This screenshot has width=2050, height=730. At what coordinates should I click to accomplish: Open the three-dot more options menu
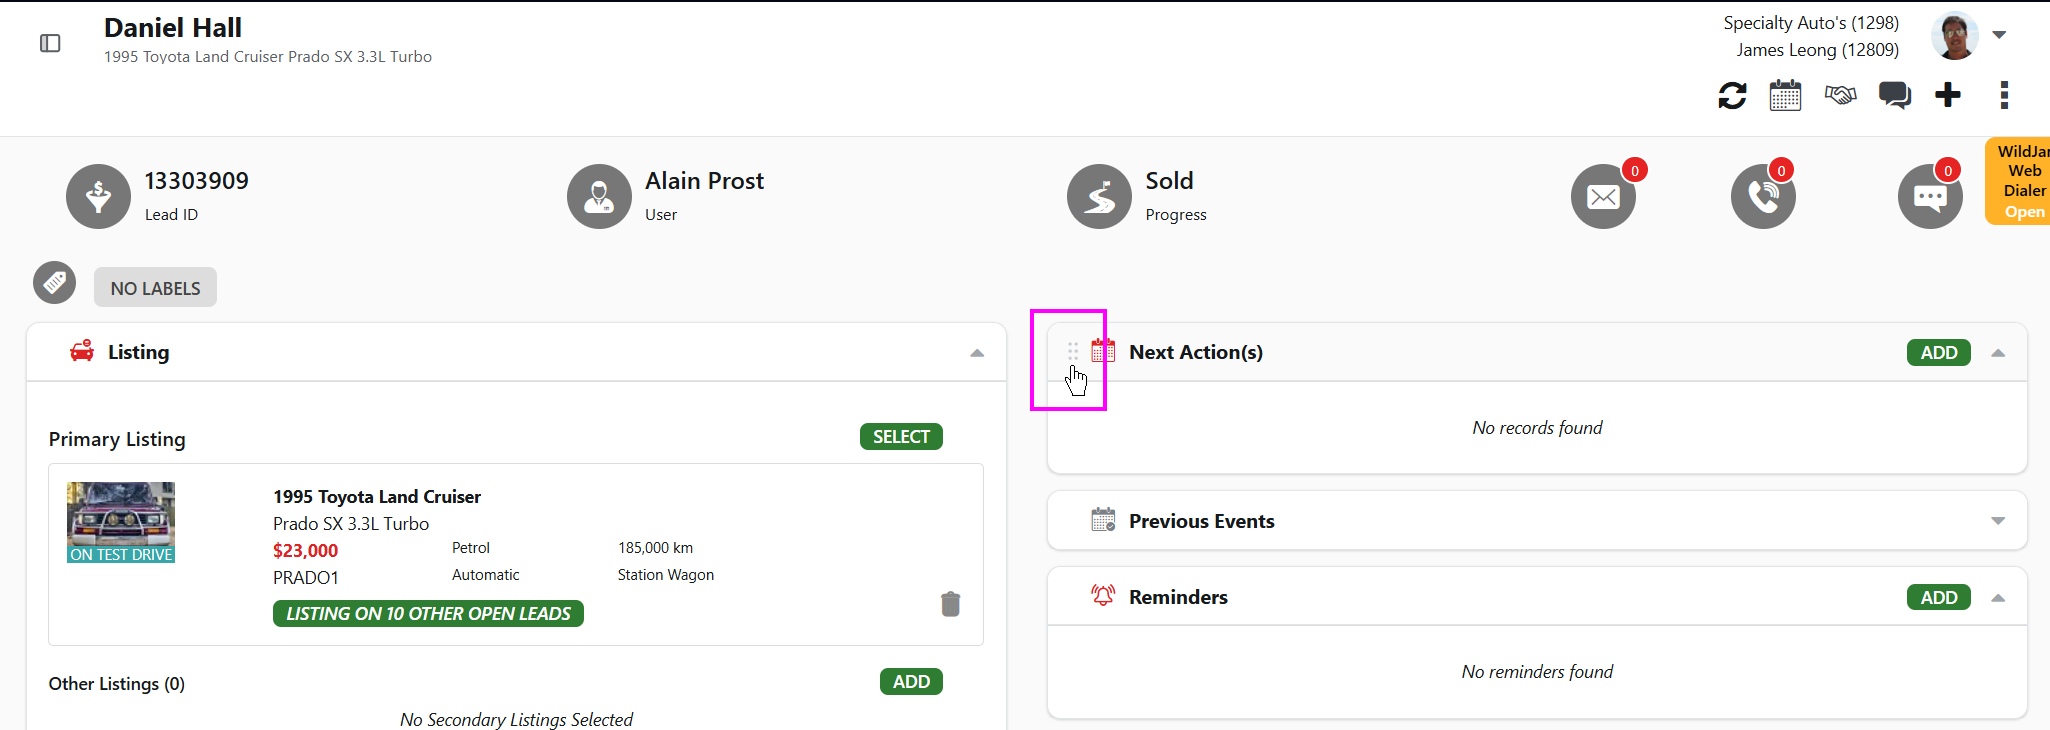point(2004,95)
